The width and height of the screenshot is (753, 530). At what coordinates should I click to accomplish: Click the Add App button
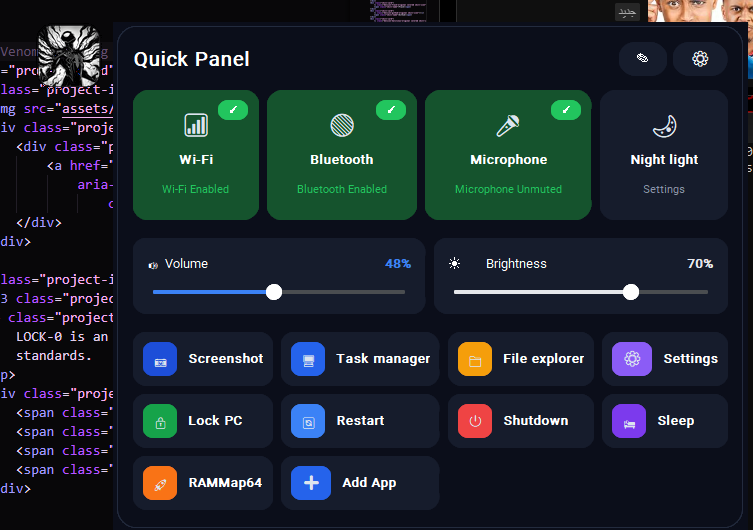coord(360,483)
